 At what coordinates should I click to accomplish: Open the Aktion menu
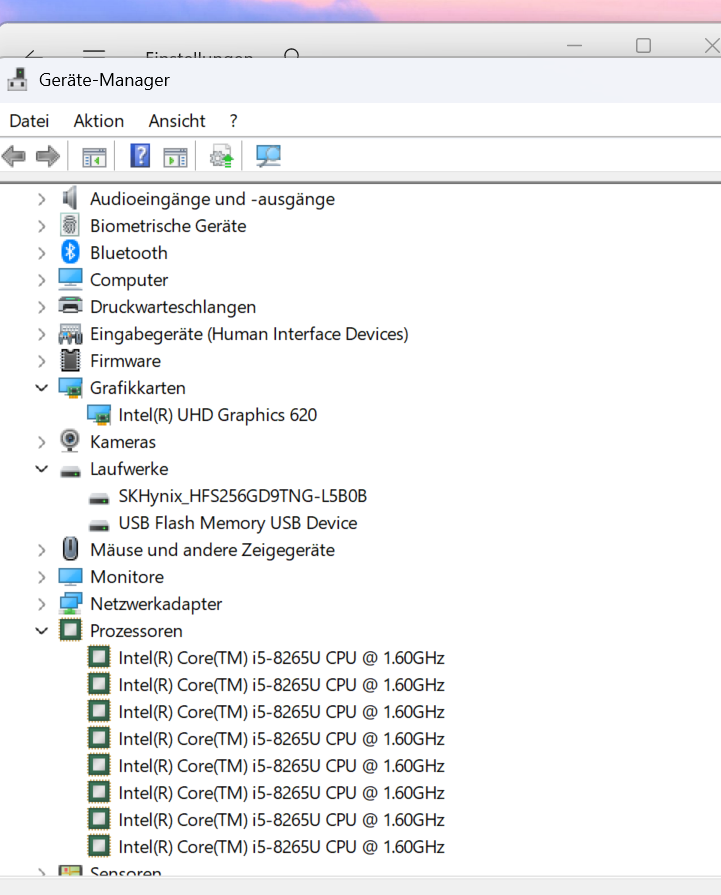tap(99, 121)
